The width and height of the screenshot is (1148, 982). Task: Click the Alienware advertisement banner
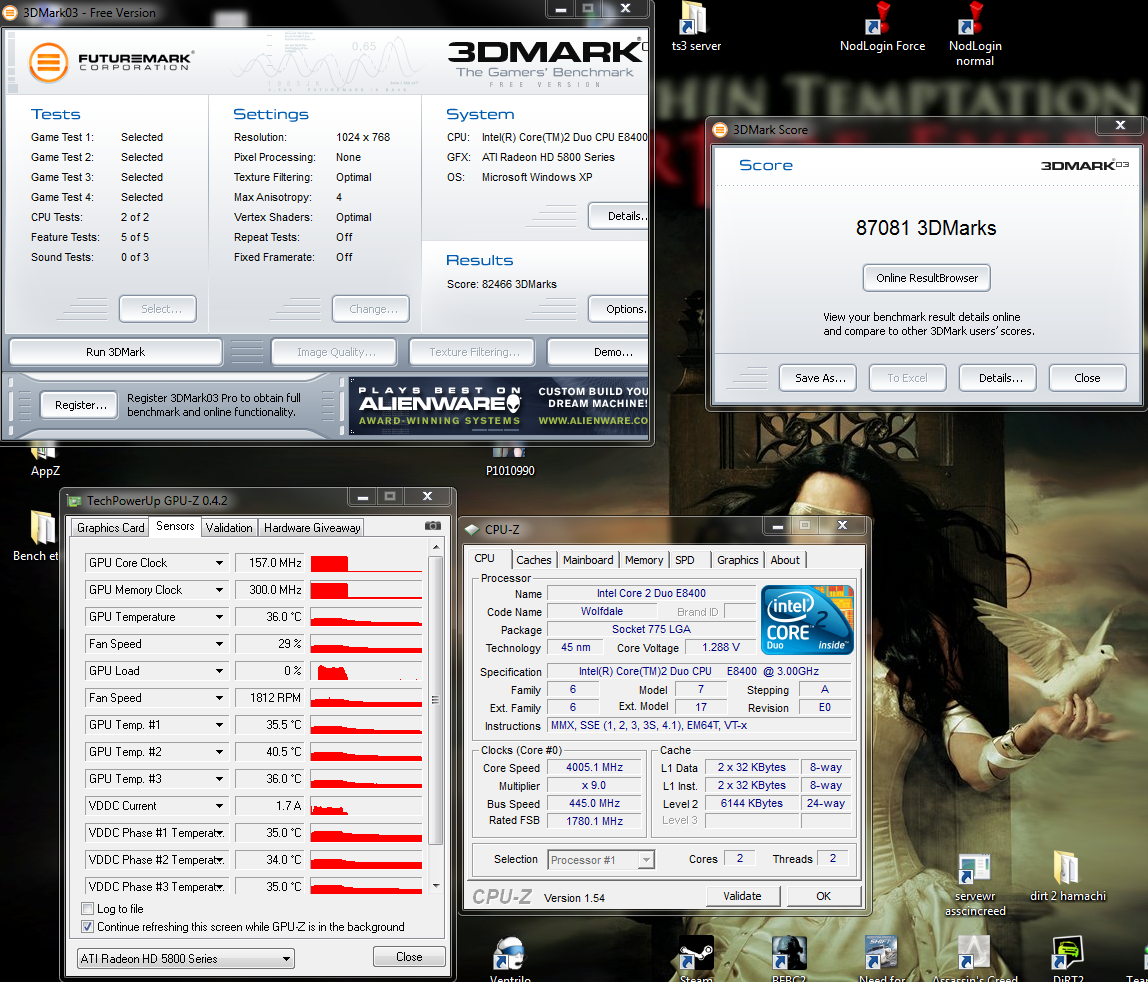[x=499, y=406]
